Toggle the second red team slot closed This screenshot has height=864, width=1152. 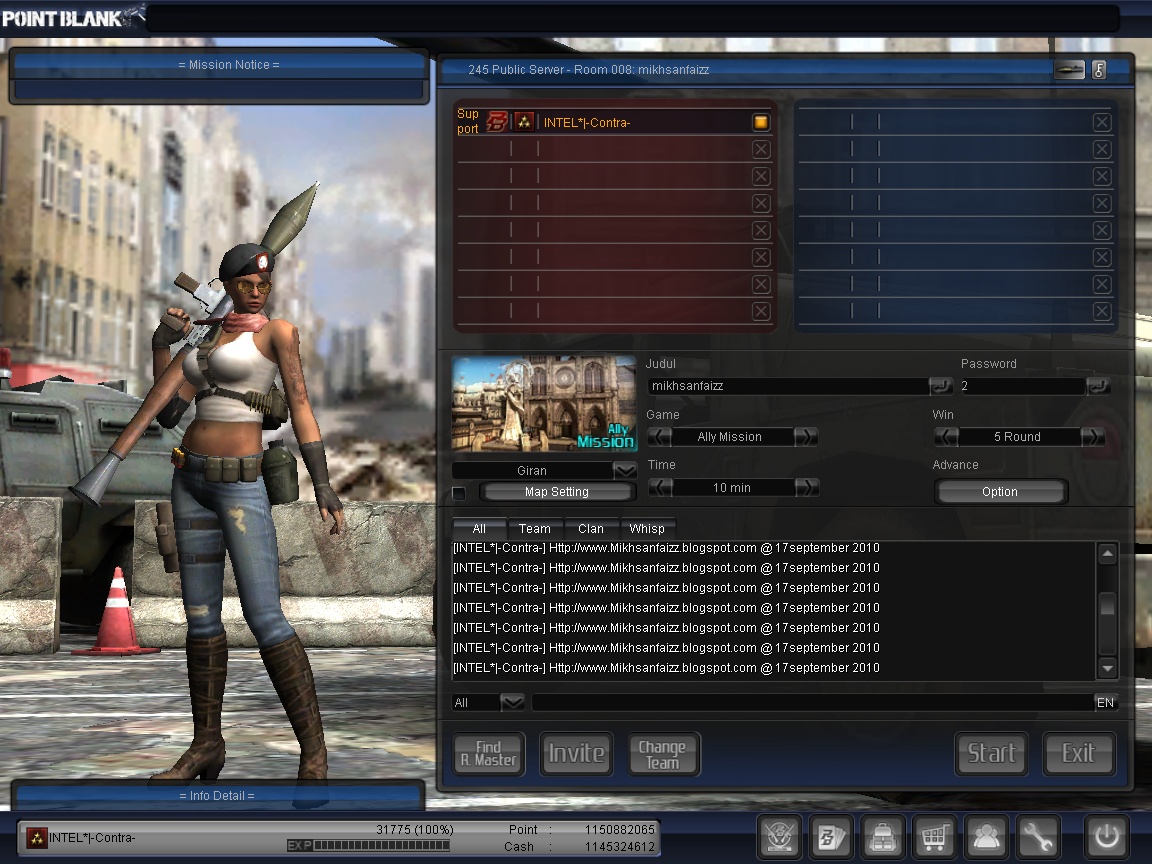pyautogui.click(x=761, y=149)
